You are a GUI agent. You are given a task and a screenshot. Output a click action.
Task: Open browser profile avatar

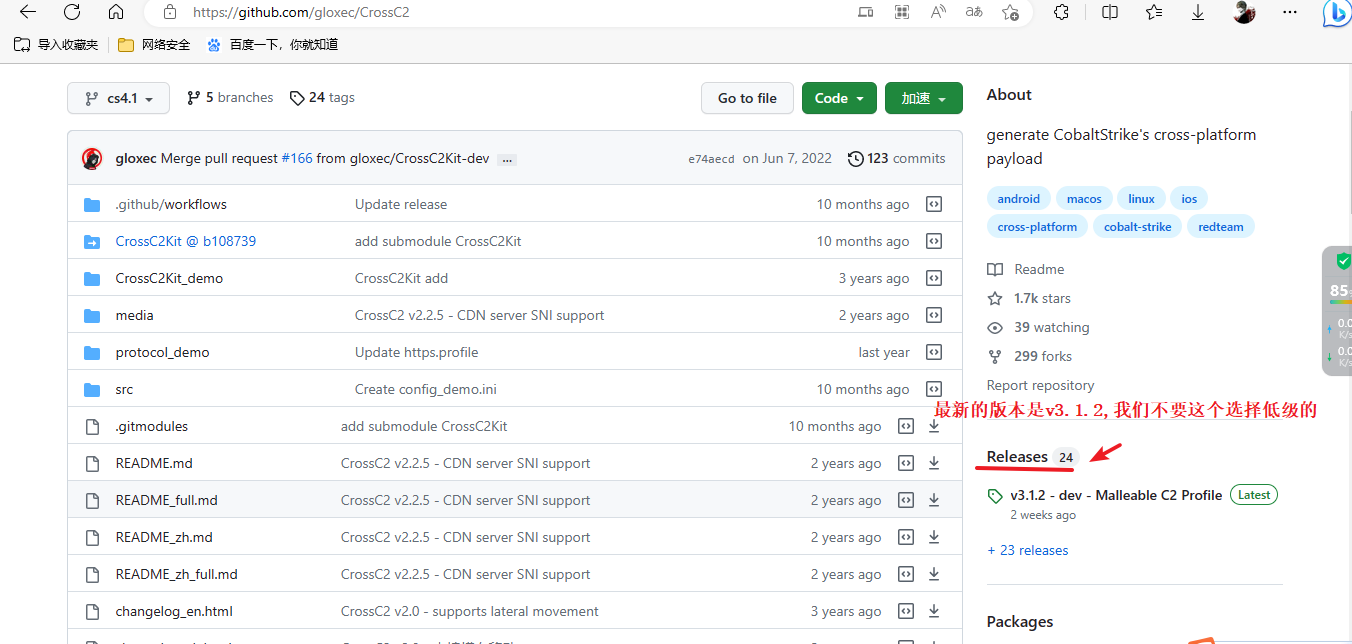(x=1244, y=12)
